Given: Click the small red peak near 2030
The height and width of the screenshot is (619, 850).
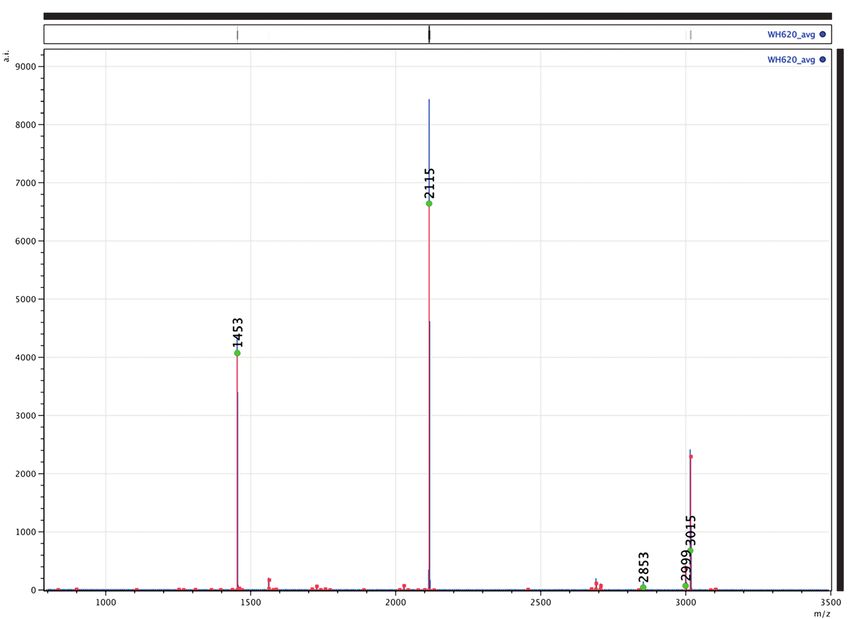Looking at the screenshot, I should [404, 586].
